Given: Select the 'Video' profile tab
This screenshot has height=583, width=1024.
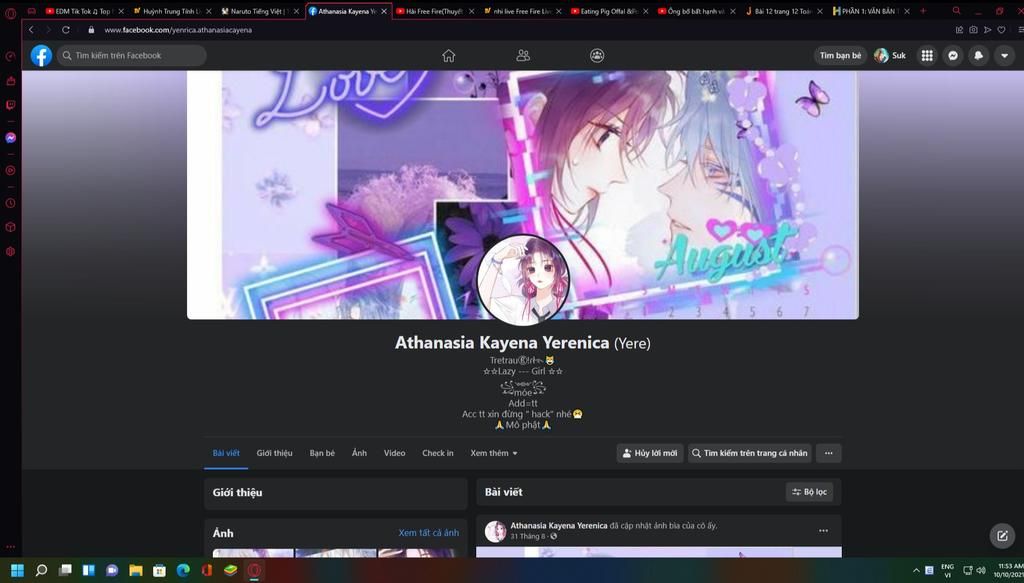Looking at the screenshot, I should [394, 453].
